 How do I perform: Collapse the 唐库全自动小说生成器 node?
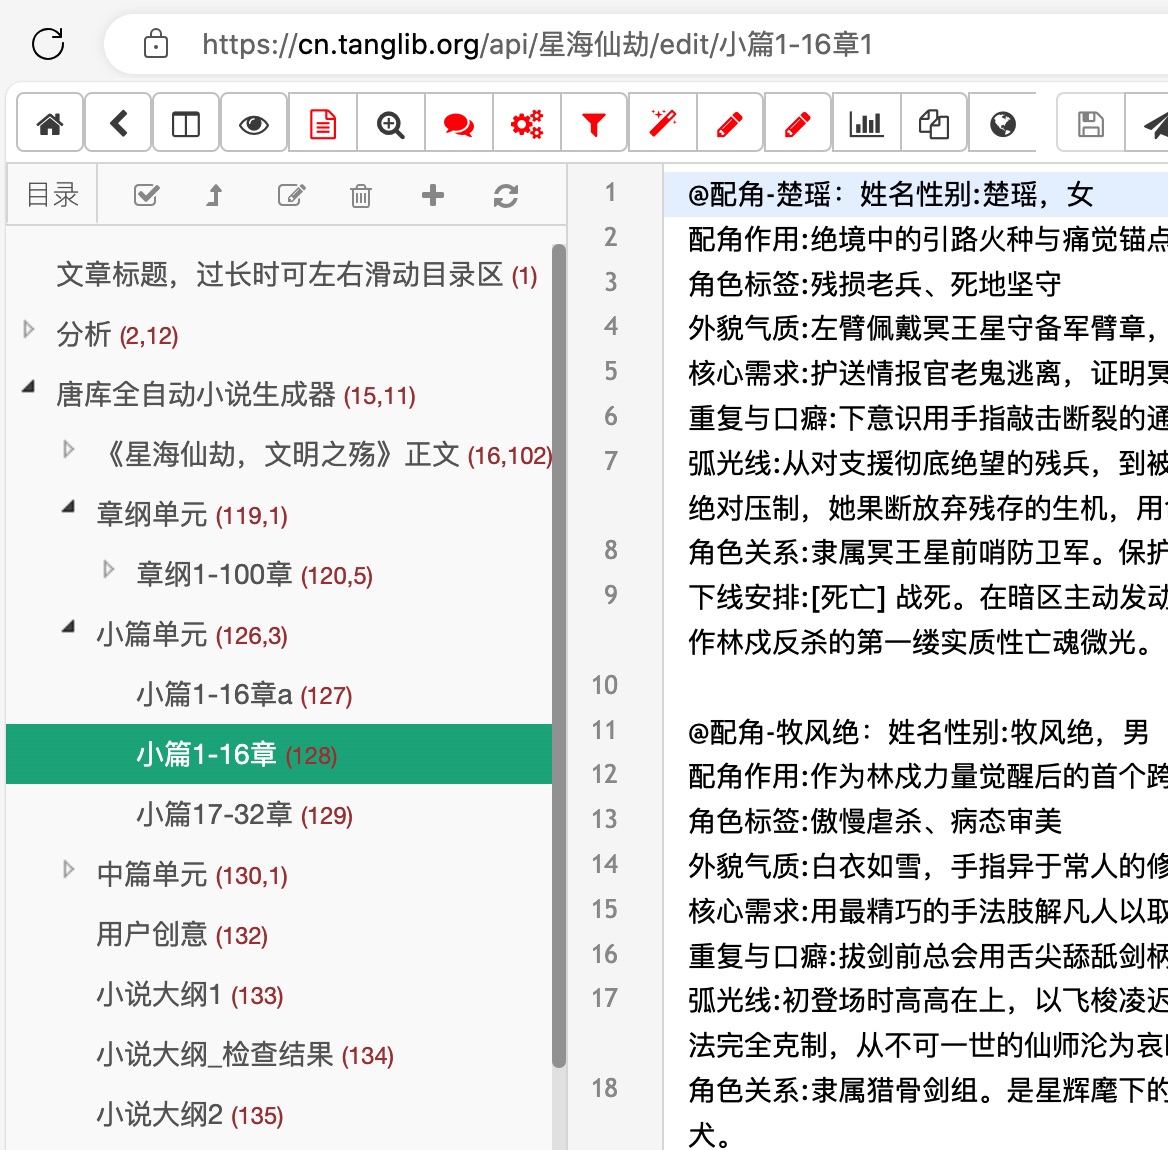pos(28,387)
